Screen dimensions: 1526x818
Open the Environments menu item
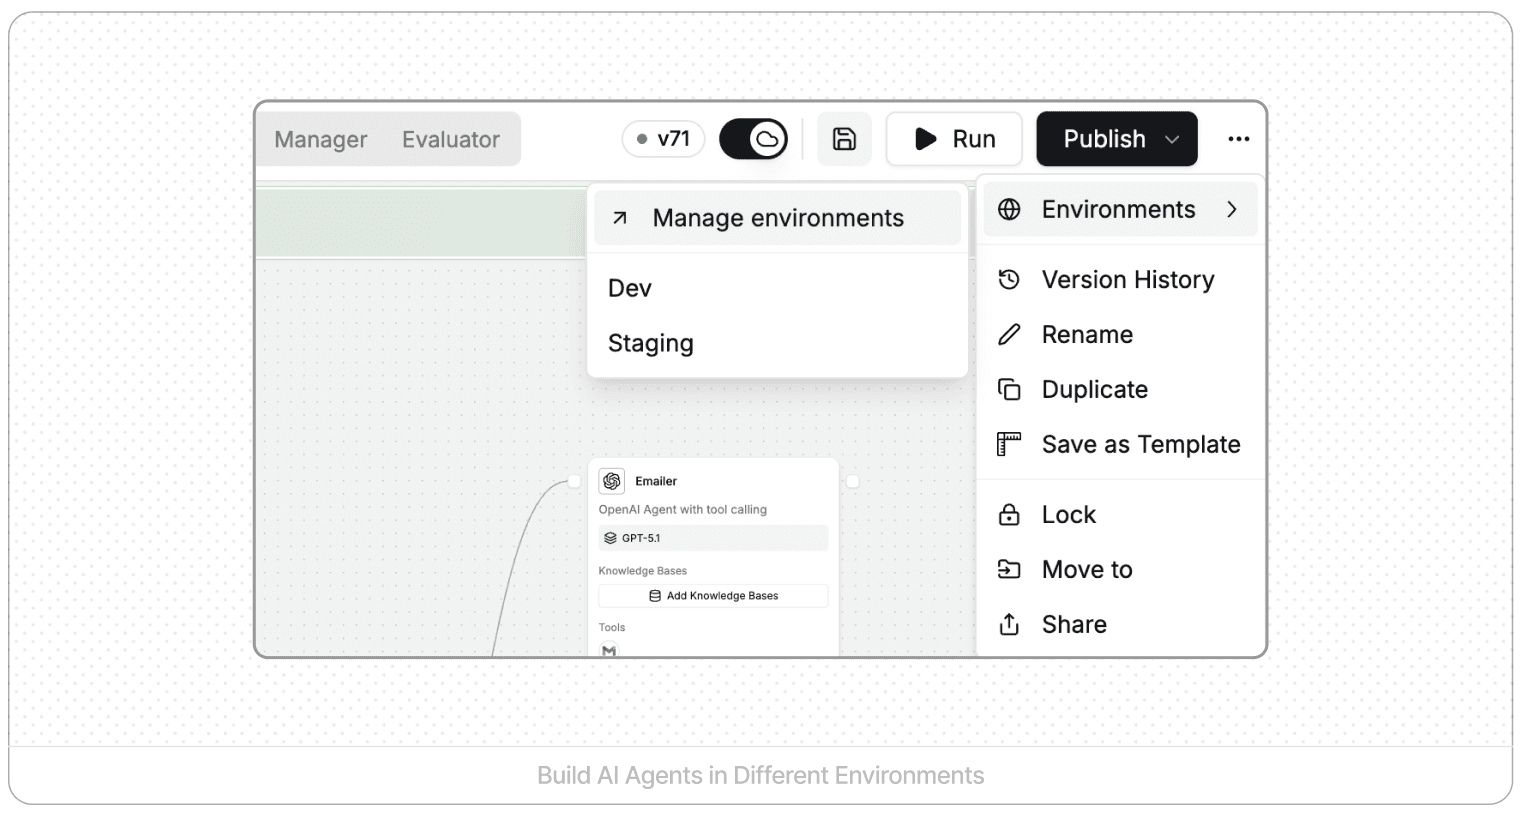point(1120,209)
